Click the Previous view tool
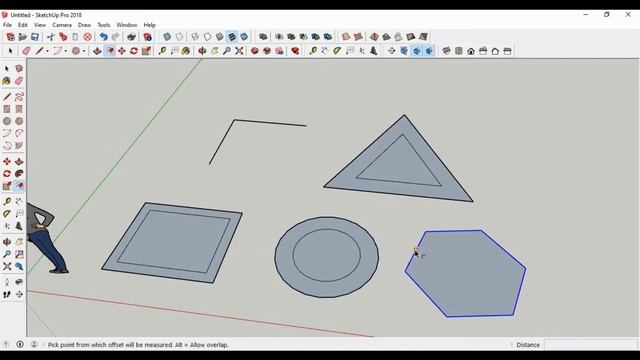Image resolution: width=640 pixels, height=360 pixels. point(19,267)
